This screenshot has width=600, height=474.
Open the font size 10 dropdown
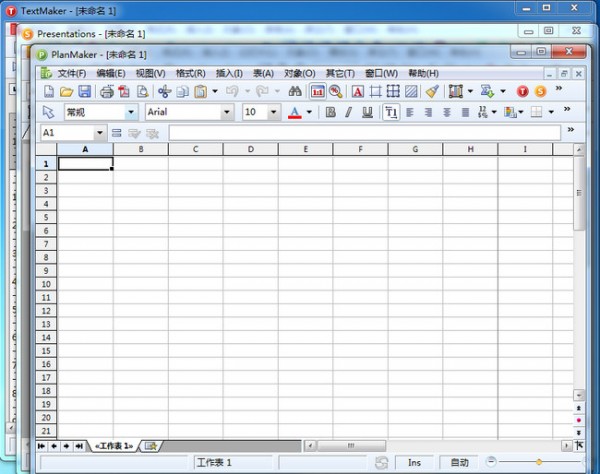[x=274, y=112]
